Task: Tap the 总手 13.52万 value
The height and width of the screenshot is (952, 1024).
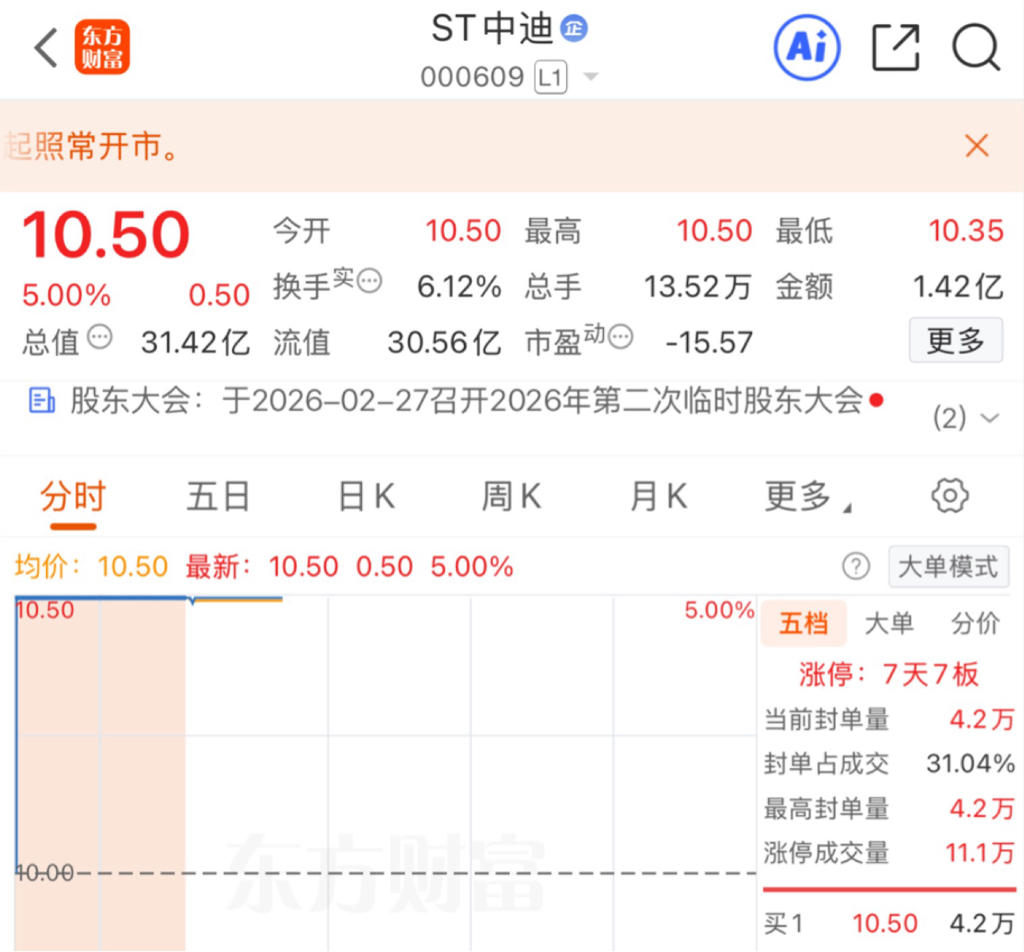Action: tap(698, 287)
